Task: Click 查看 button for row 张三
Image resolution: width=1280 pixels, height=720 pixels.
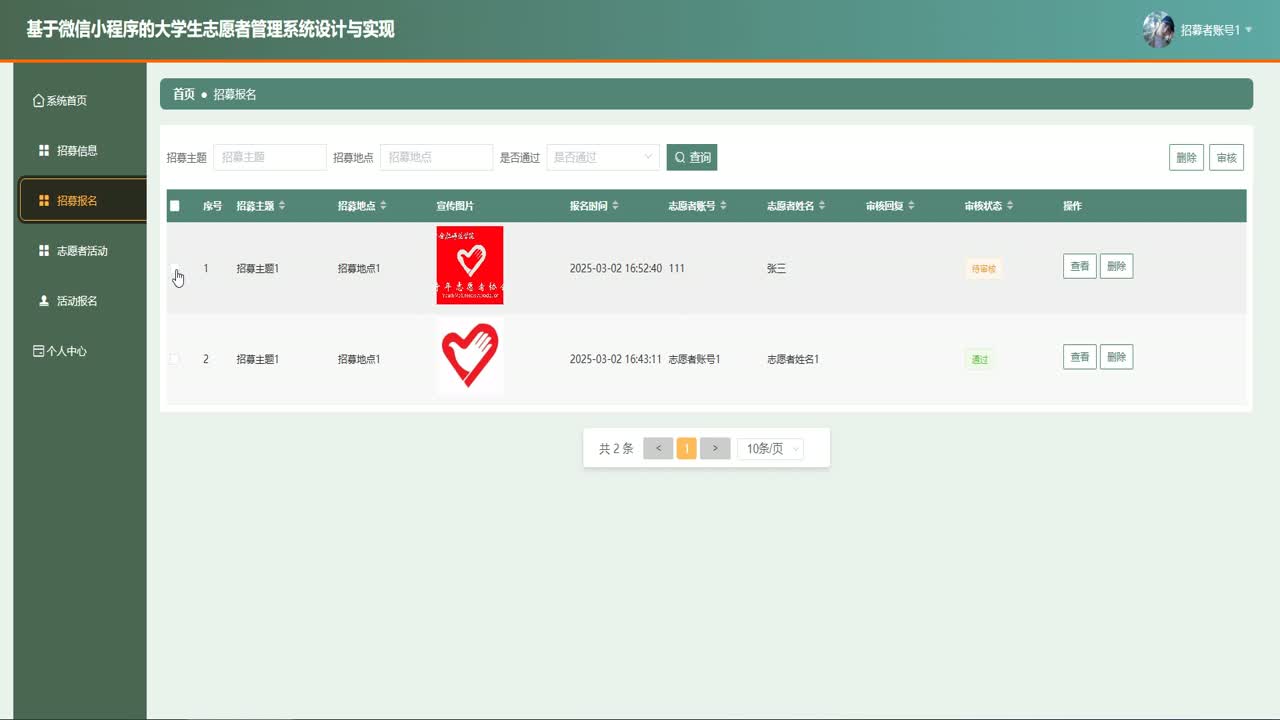Action: [x=1080, y=267]
